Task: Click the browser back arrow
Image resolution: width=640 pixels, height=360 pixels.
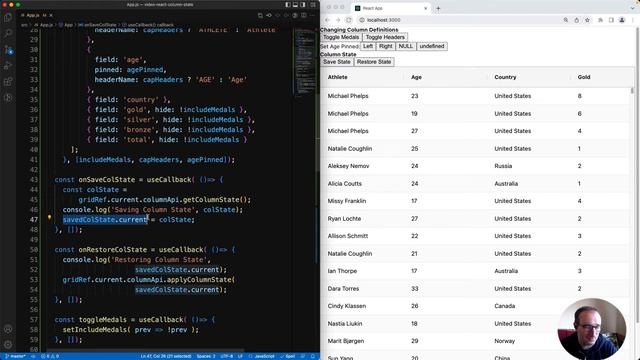Action: (327, 20)
